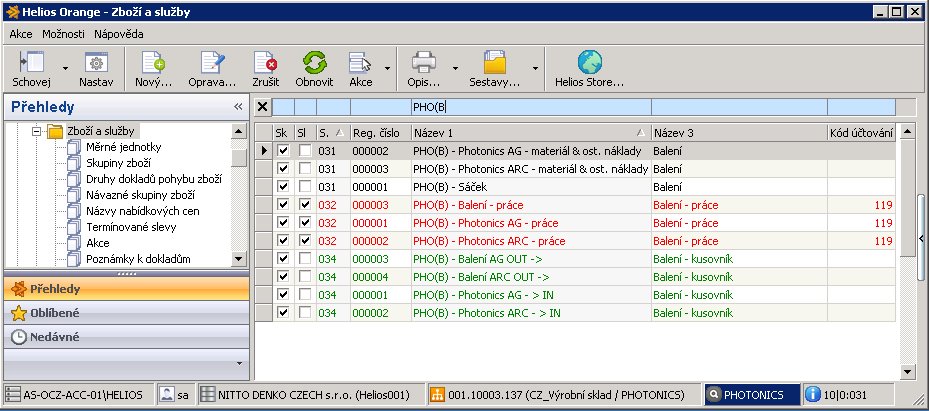This screenshot has width=929, height=411.
Task: Click the tree panel scroll up arrow
Action: coord(238,130)
